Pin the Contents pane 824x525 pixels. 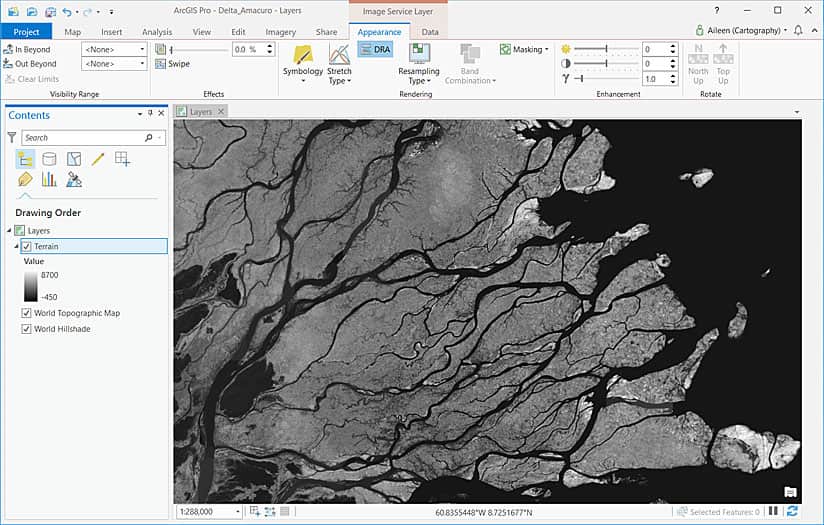coord(150,113)
